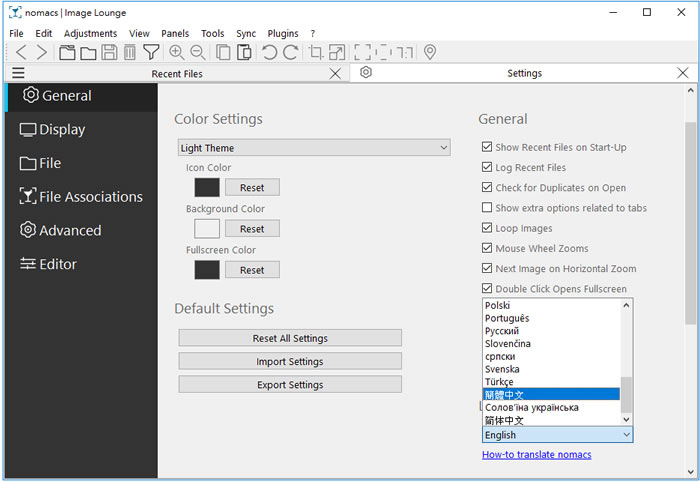Toggle Log Recent Files checkbox
The height and width of the screenshot is (482, 700).
click(487, 167)
